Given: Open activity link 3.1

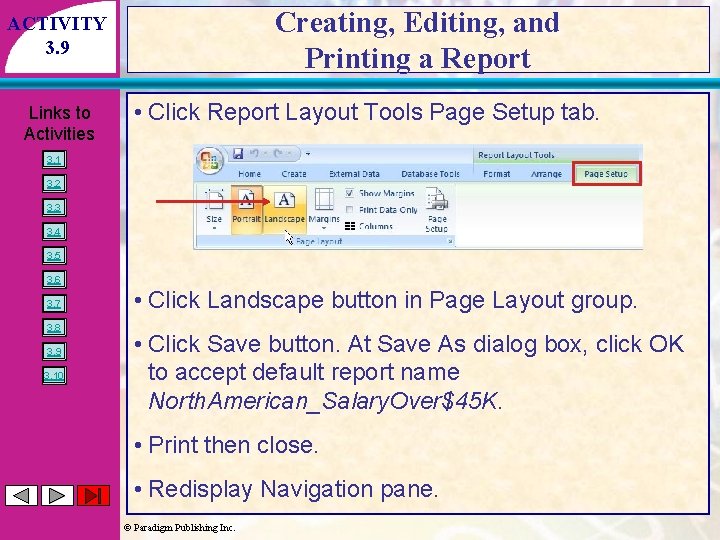Looking at the screenshot, I should (54, 159).
